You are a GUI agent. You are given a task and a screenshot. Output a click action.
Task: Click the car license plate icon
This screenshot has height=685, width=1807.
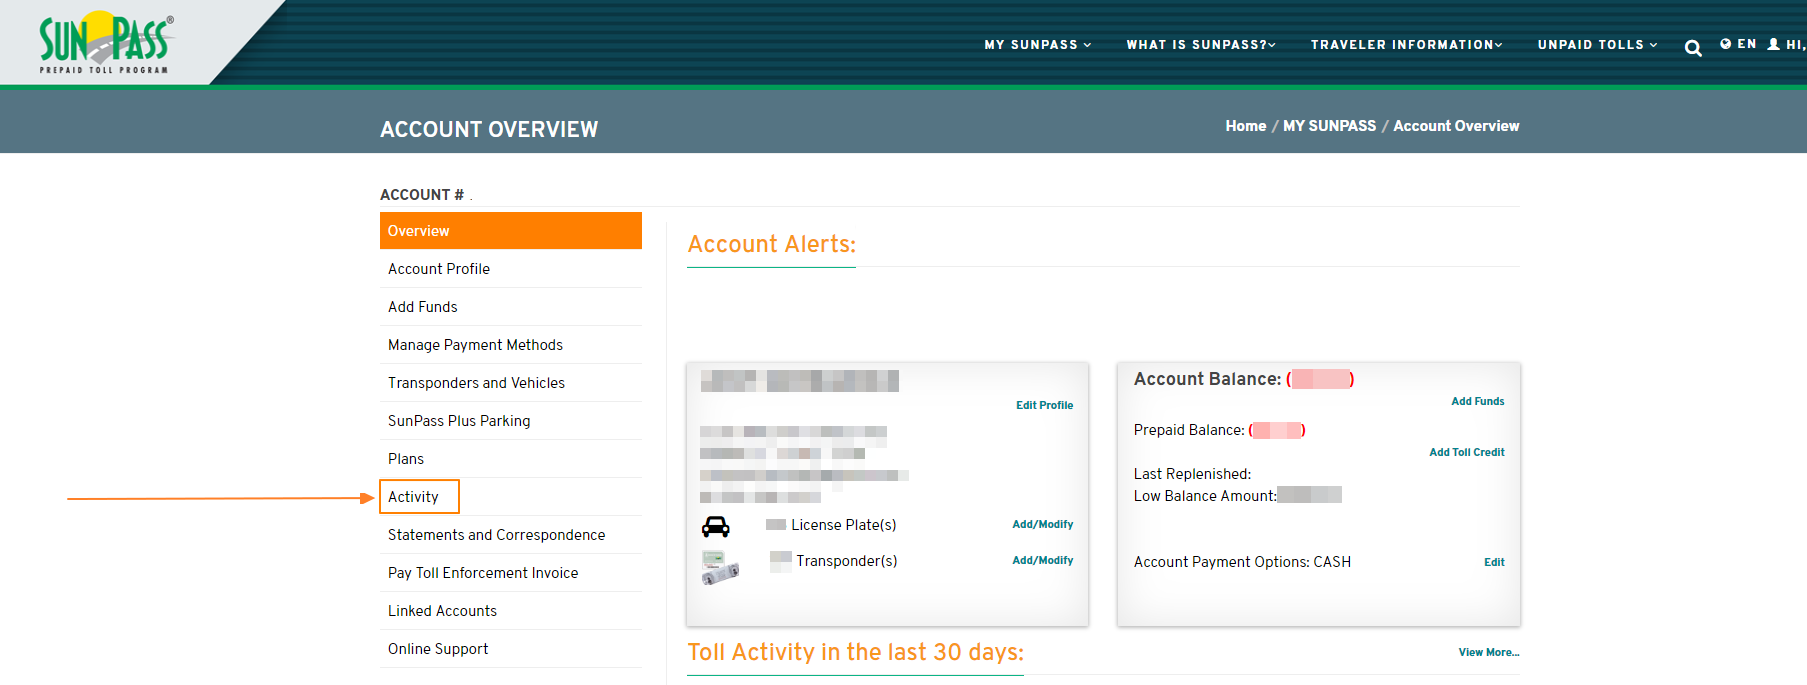pos(715,526)
